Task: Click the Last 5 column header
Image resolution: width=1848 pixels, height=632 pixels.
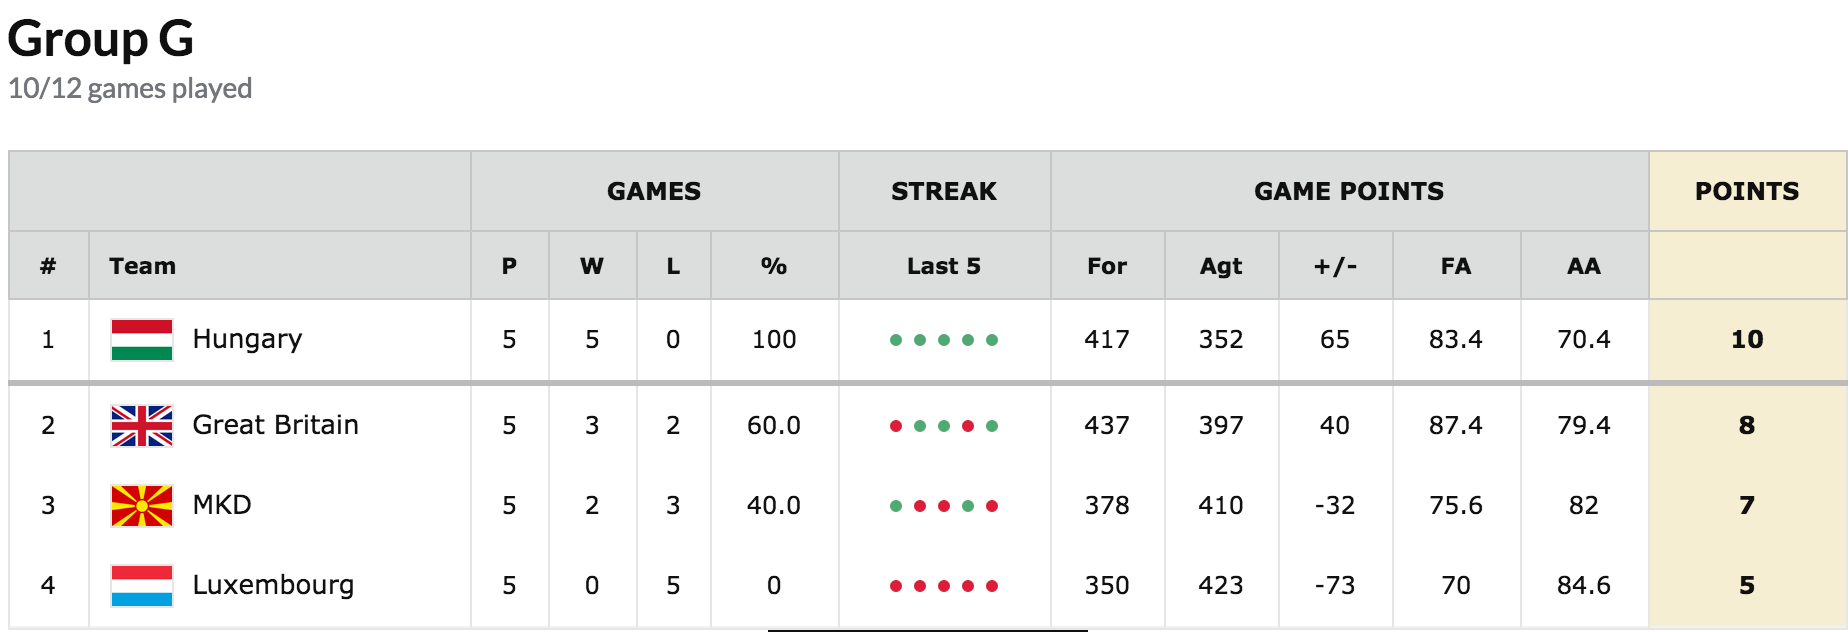Action: [944, 266]
